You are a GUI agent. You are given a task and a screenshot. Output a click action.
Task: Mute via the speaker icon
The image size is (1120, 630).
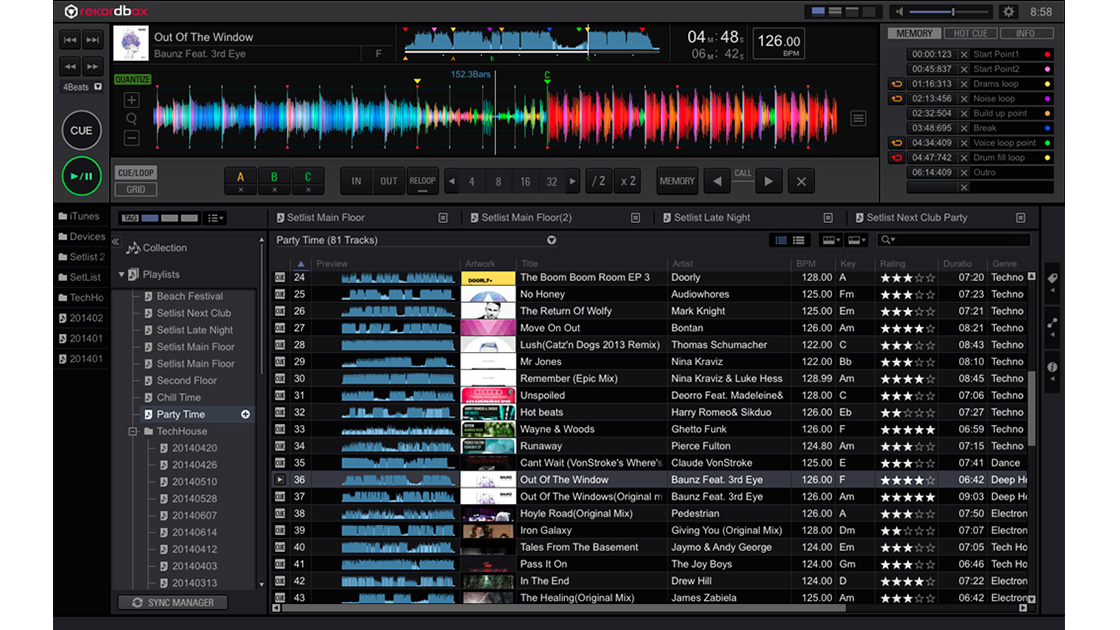899,12
